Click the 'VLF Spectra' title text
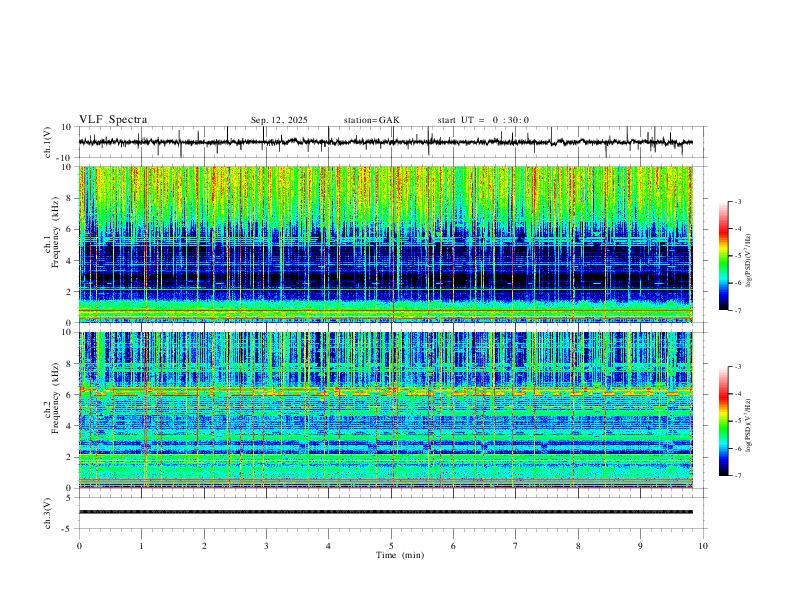 [x=113, y=120]
